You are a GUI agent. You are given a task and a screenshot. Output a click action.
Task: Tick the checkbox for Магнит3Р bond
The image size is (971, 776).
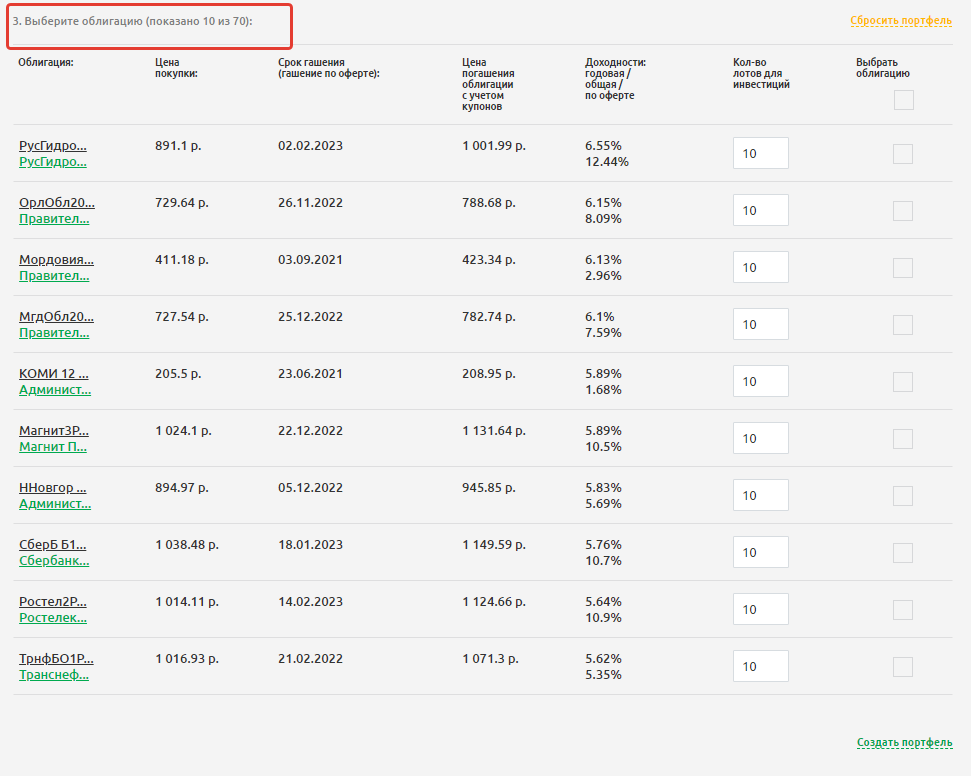pyautogui.click(x=903, y=439)
